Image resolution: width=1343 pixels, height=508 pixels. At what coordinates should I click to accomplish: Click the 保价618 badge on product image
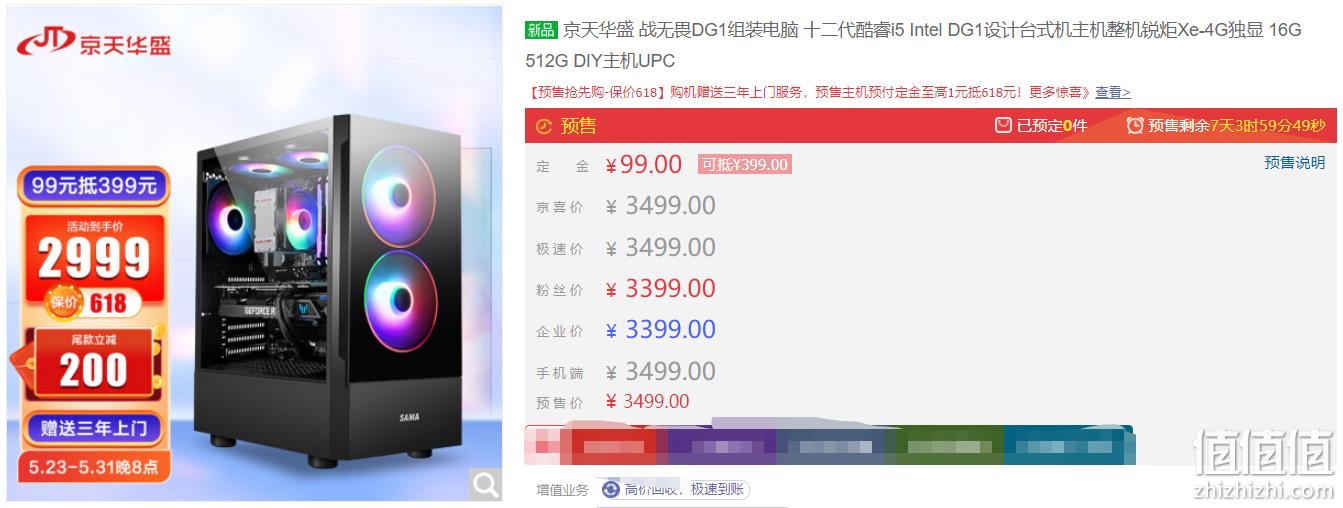click(90, 302)
